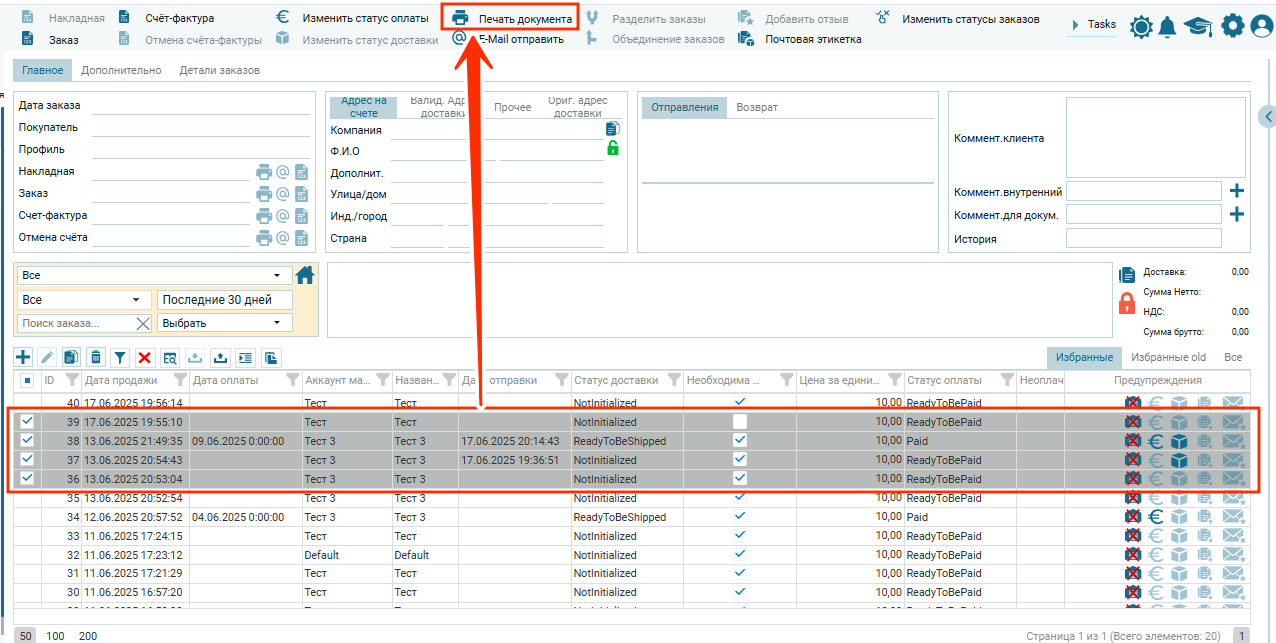Click the plus icon next to Коммент.внутренний
The height and width of the screenshot is (643, 1276).
point(1237,191)
